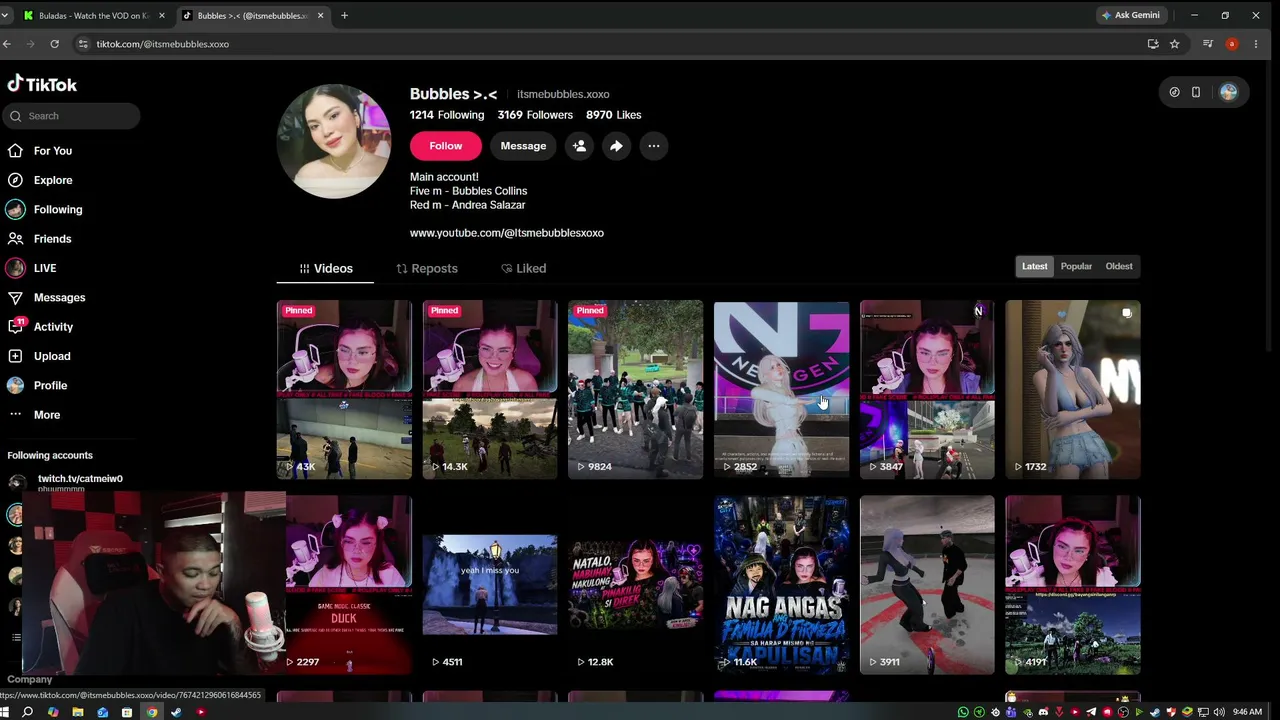Go to your Profile in the sidebar
Image resolution: width=1280 pixels, height=720 pixels.
37,385
